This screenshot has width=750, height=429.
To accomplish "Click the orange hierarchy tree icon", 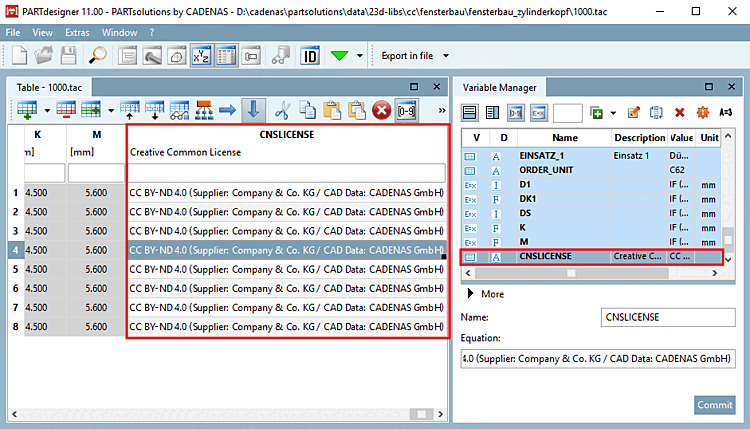I will (204, 110).
